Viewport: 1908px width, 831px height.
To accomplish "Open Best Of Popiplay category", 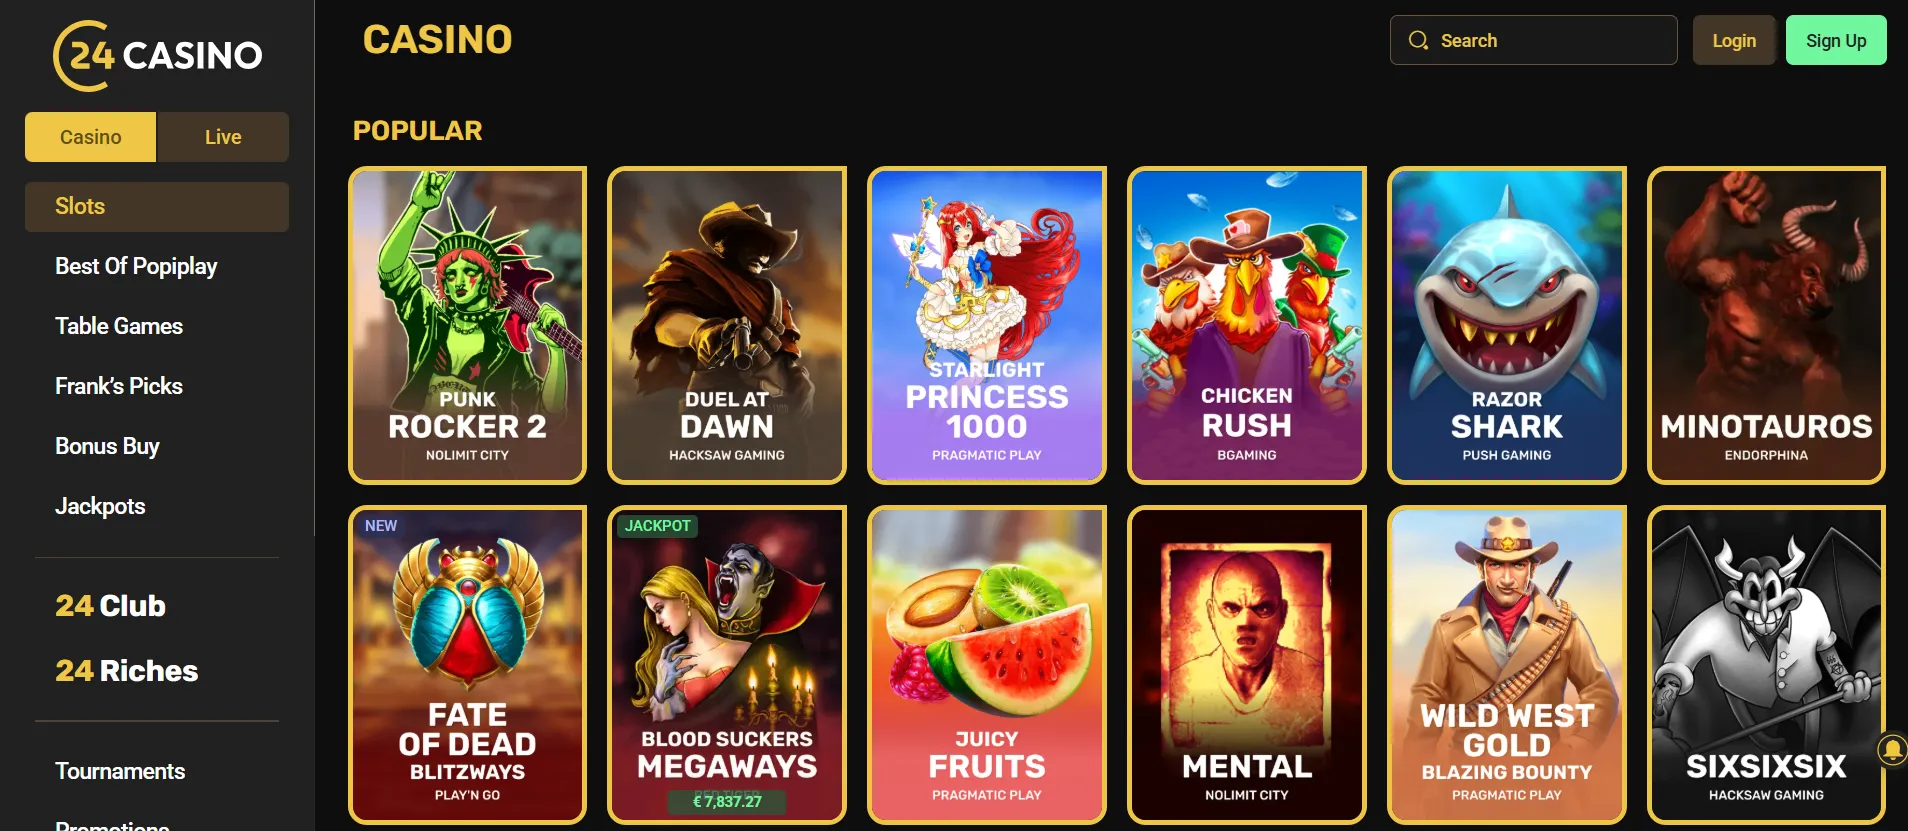I will point(136,266).
